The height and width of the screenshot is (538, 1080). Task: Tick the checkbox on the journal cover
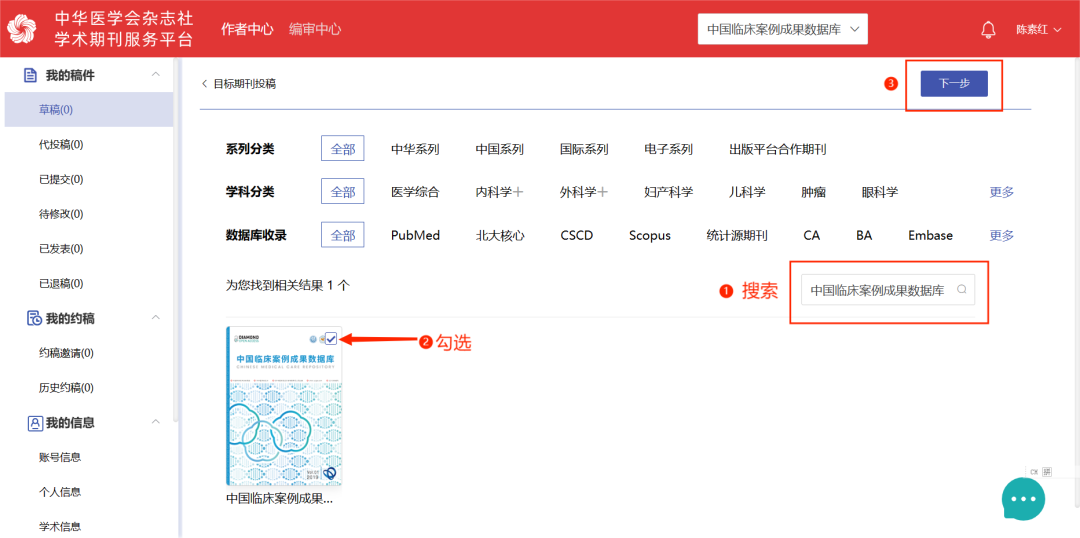click(331, 338)
